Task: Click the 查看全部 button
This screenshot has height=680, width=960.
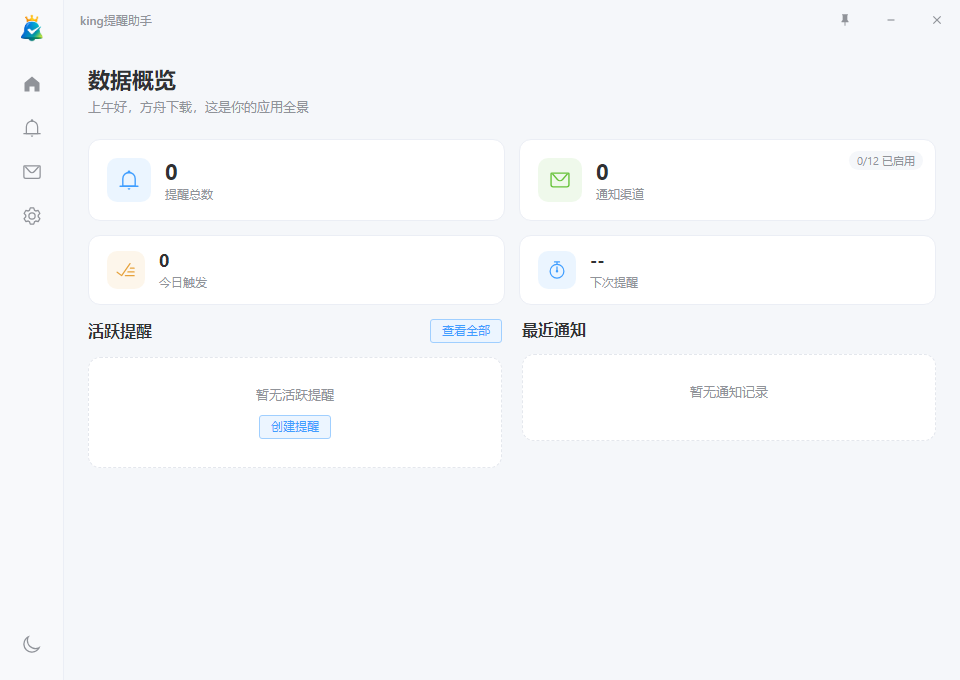Action: tap(465, 330)
